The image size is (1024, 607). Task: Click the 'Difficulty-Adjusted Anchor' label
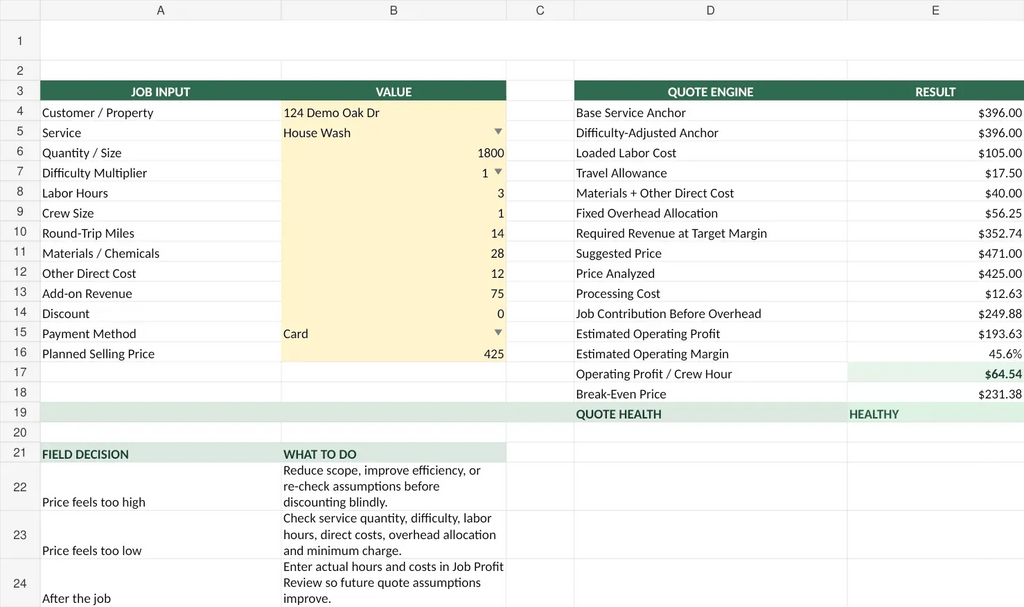tap(647, 133)
